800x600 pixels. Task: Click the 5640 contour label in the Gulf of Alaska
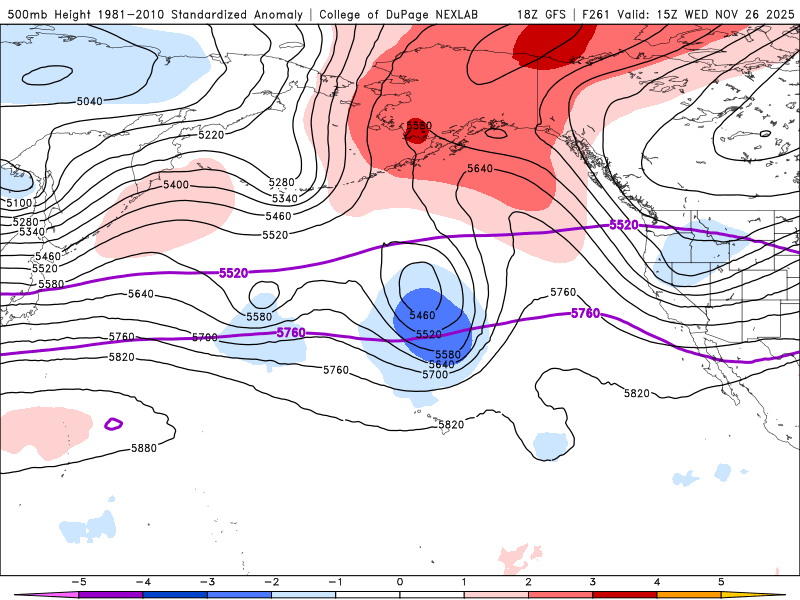click(x=480, y=168)
